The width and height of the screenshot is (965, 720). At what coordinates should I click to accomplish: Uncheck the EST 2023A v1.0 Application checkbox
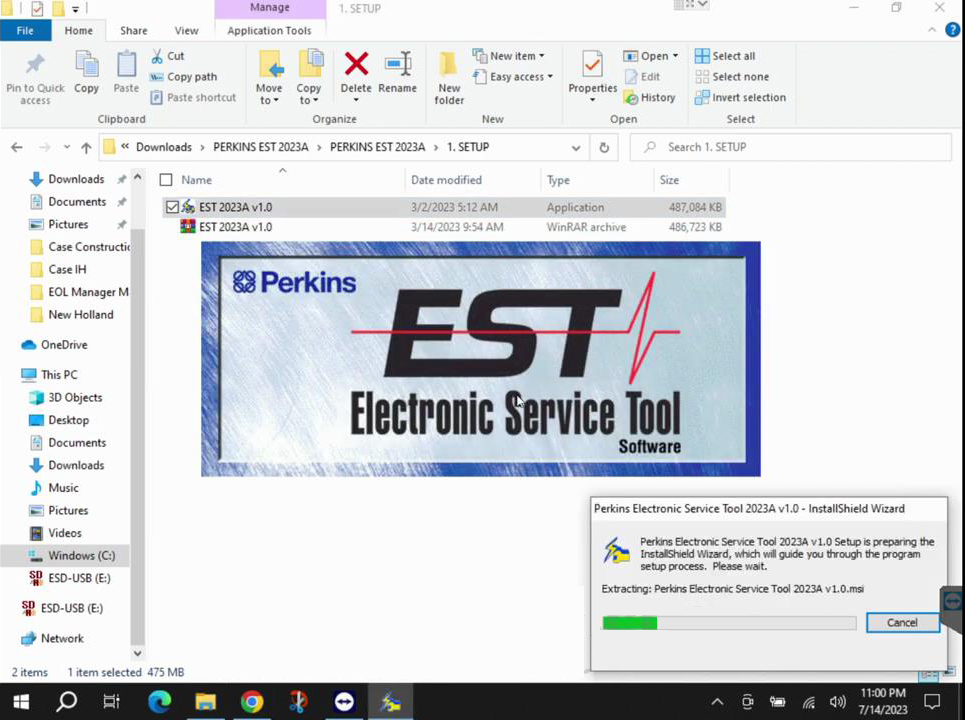[x=172, y=207]
